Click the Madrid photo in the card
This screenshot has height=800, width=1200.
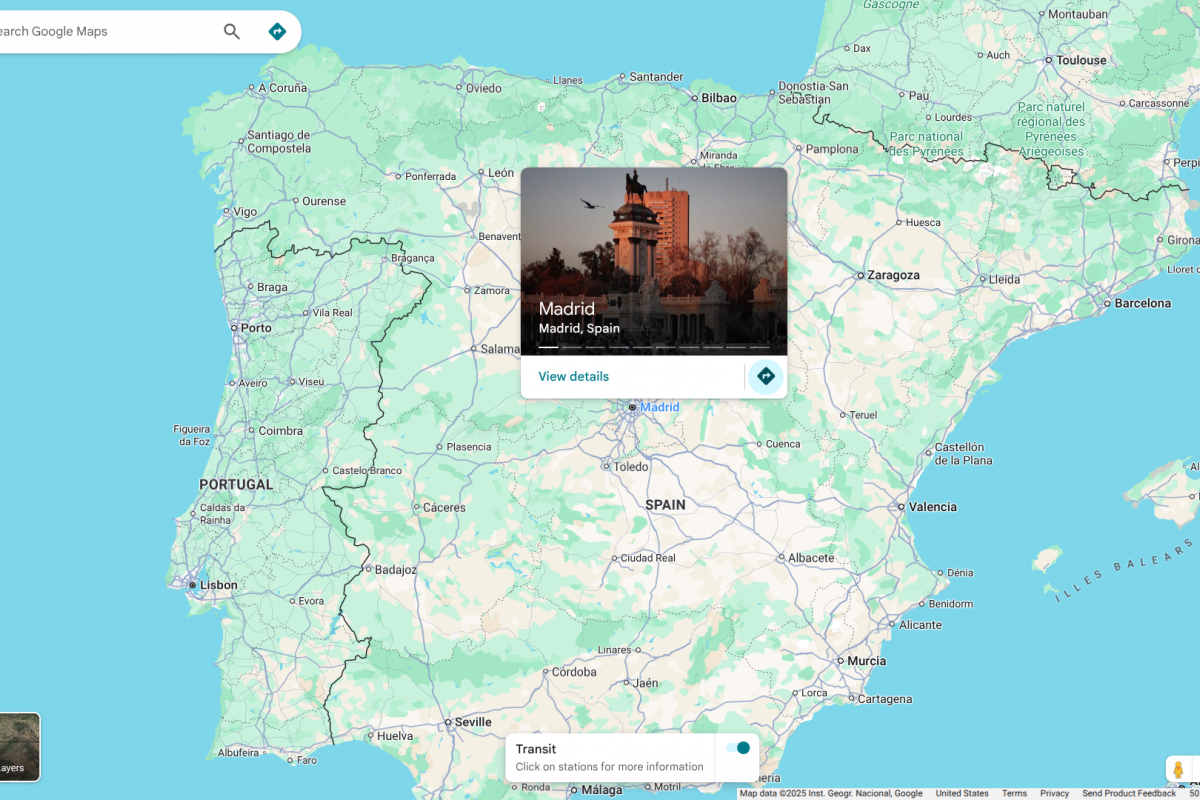coord(653,250)
